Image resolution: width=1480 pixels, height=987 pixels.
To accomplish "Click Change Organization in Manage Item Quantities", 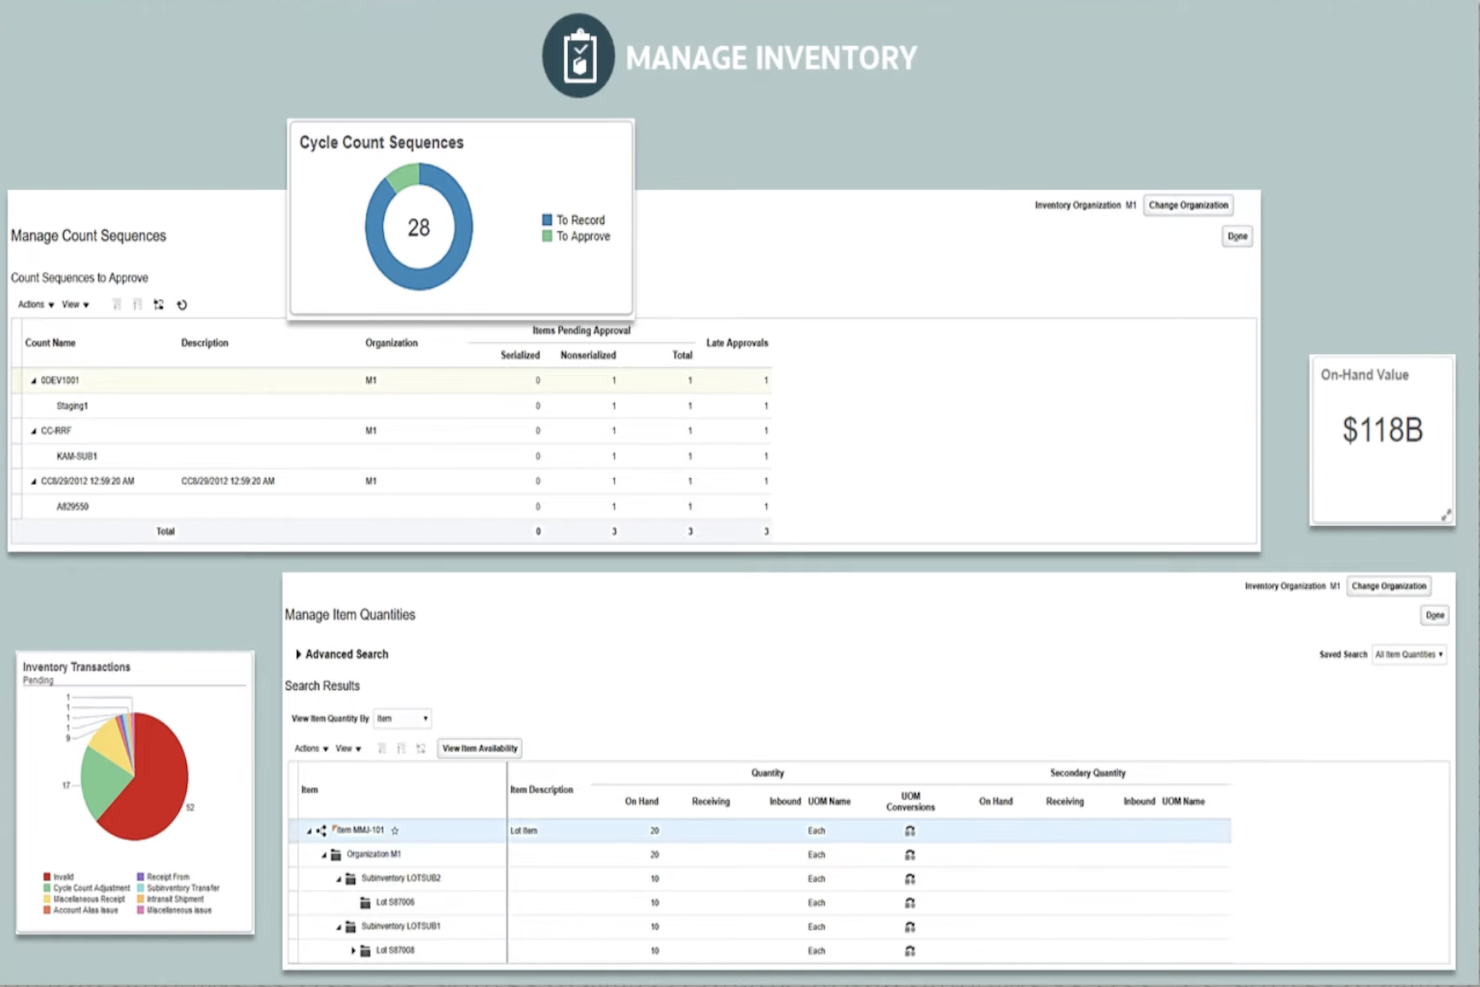I will pyautogui.click(x=1389, y=586).
